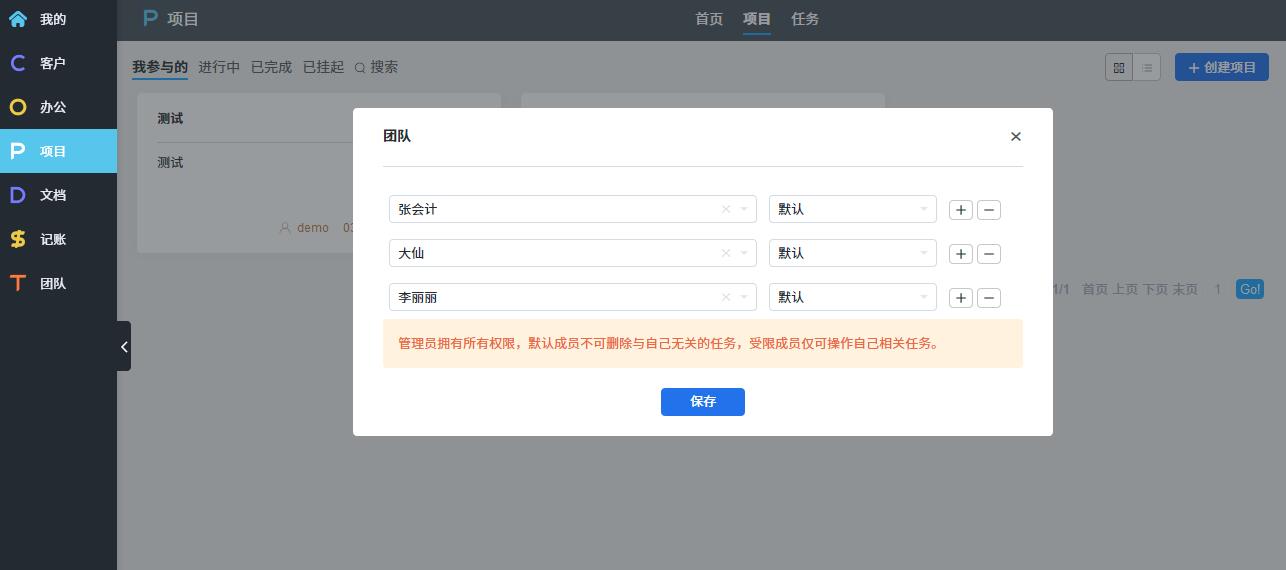
Task: Go to 首页 in top navigation
Action: (709, 19)
